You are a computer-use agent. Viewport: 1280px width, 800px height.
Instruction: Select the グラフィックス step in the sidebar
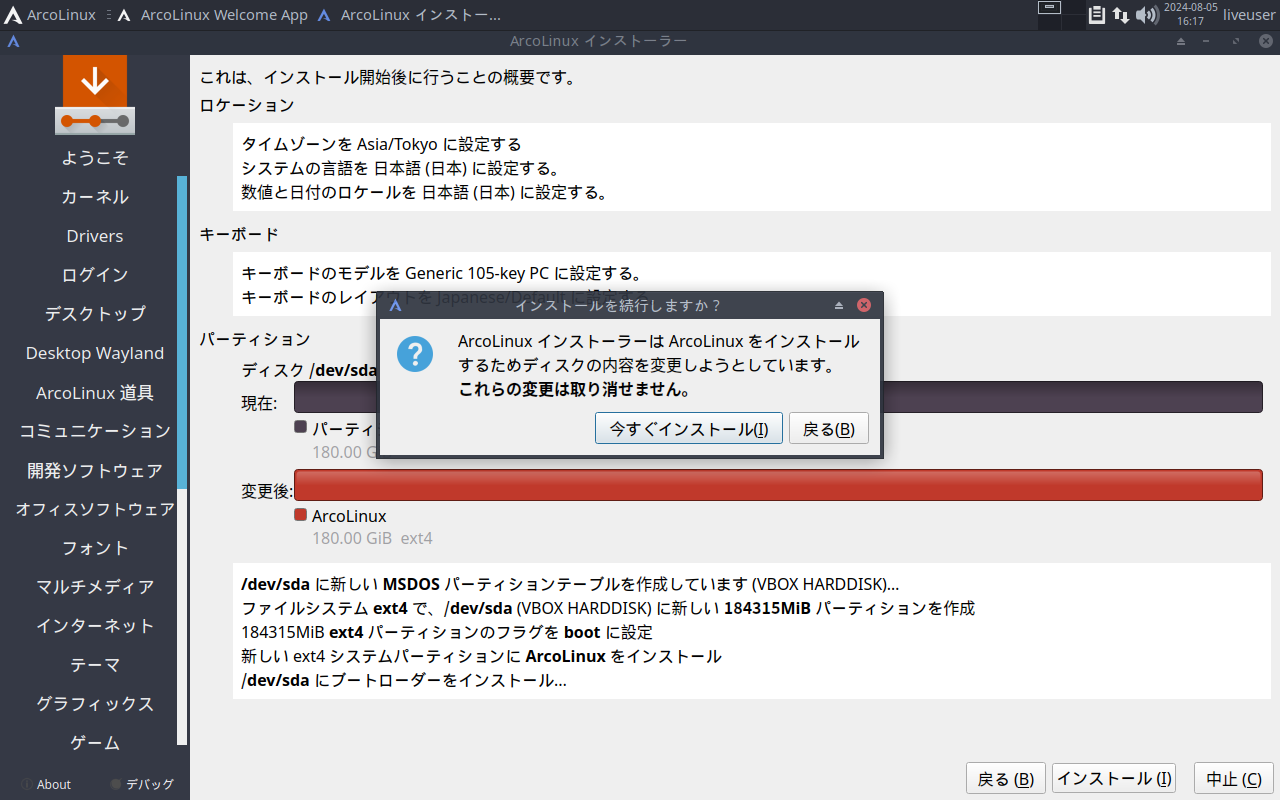(x=95, y=704)
